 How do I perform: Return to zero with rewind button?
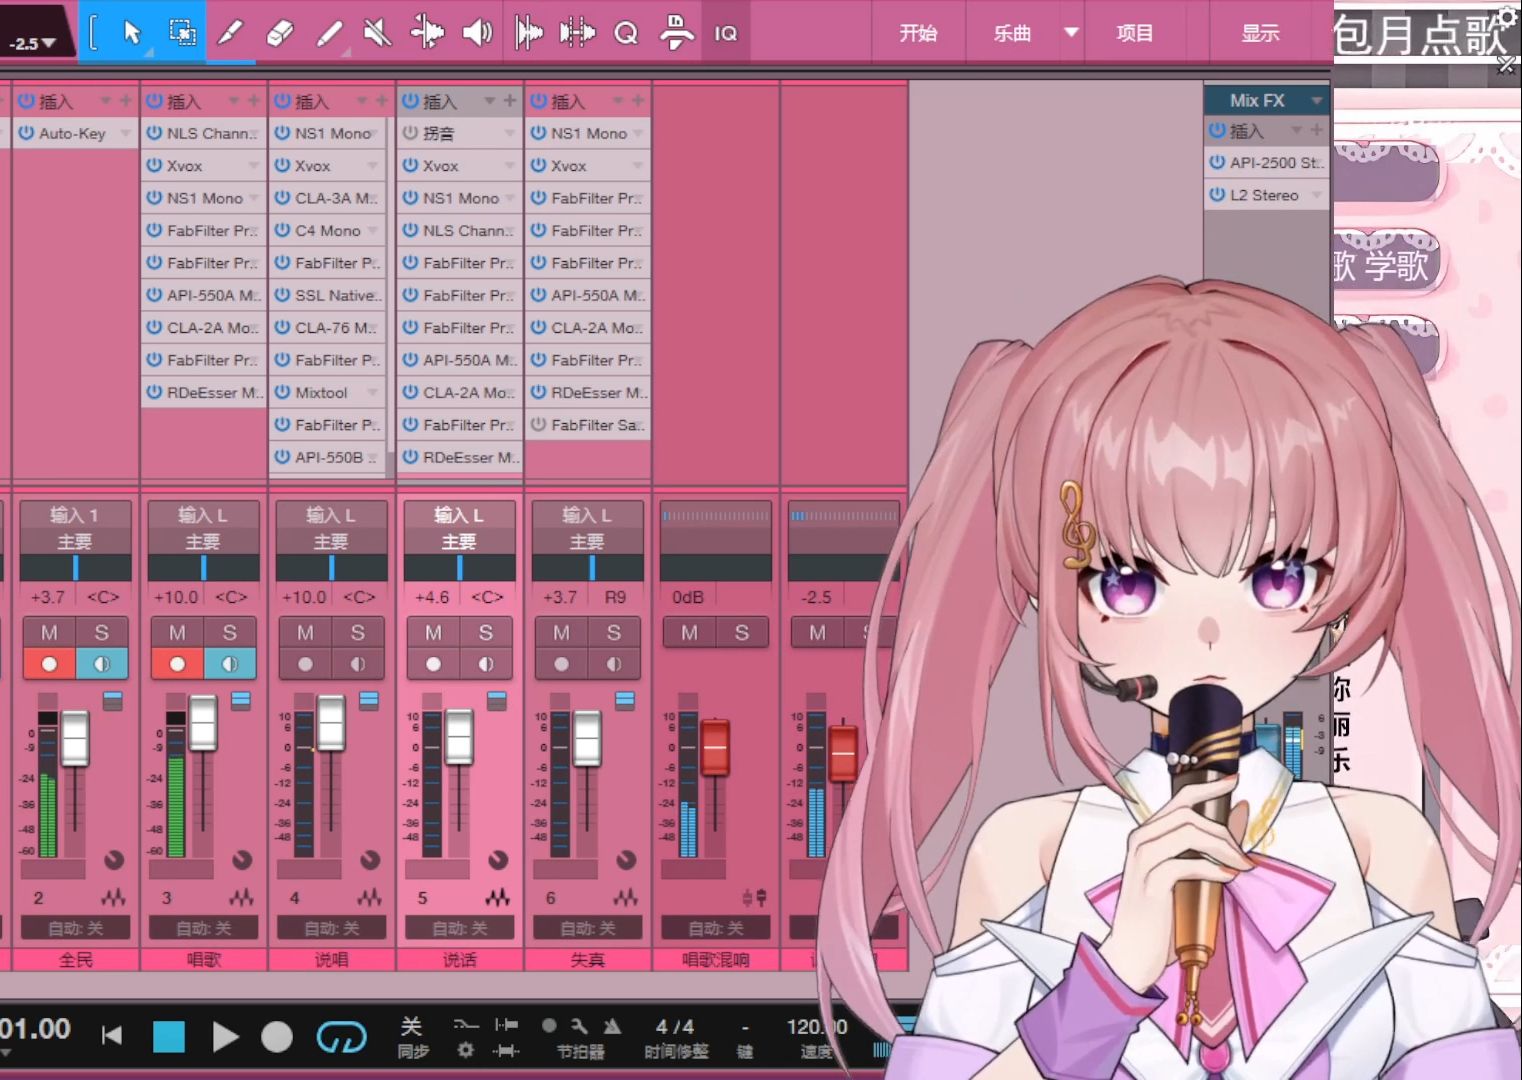pyautogui.click(x=112, y=1036)
